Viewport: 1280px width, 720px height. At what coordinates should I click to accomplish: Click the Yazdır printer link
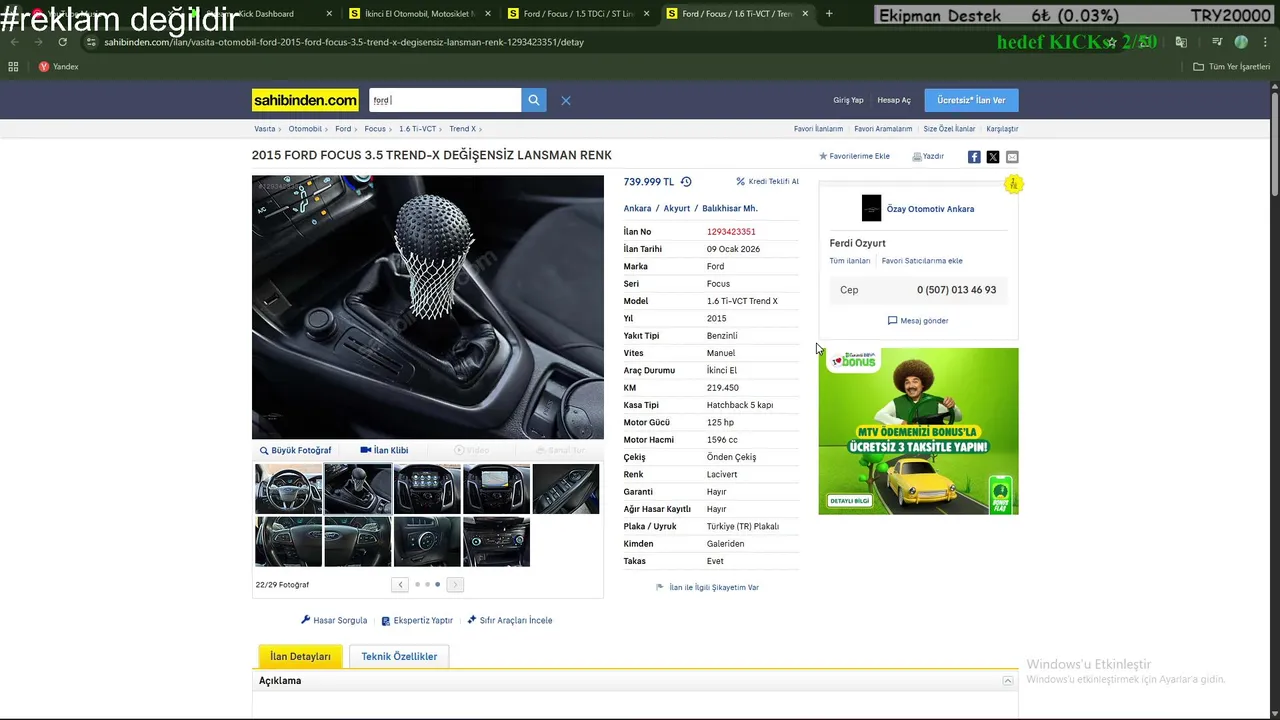(x=928, y=156)
